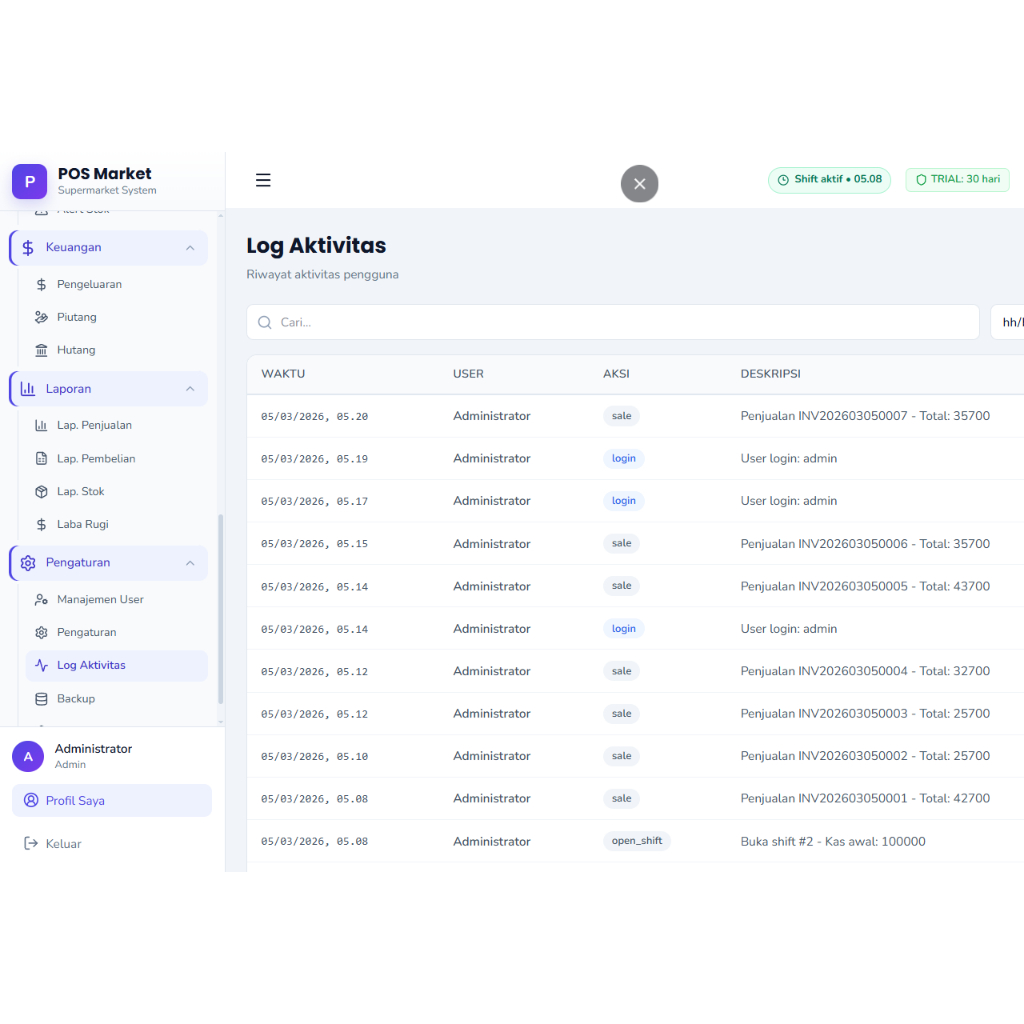Click login badge in 05.17 row
Viewport: 1024px width, 1024px height.
[624, 501]
